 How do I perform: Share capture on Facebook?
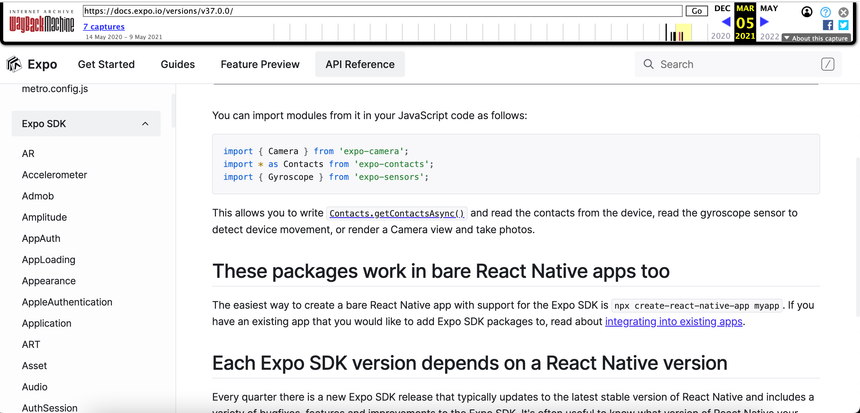(x=827, y=25)
